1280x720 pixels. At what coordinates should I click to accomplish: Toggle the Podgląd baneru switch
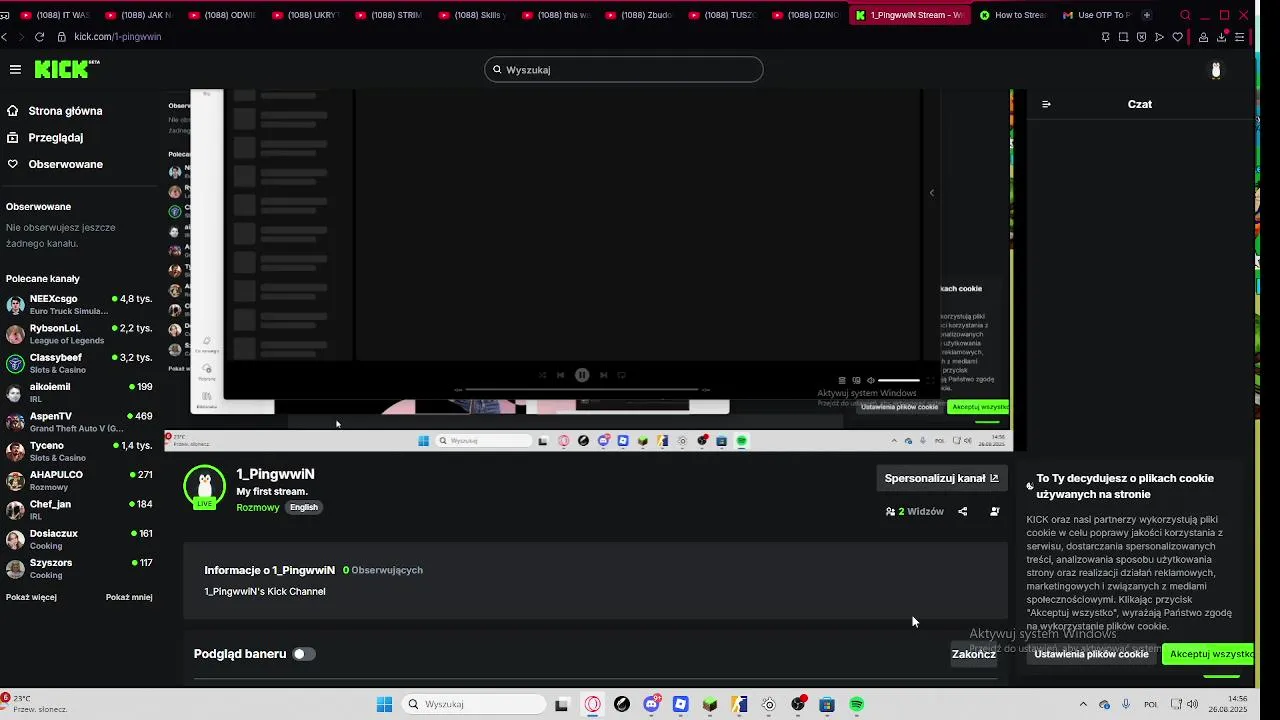click(304, 654)
